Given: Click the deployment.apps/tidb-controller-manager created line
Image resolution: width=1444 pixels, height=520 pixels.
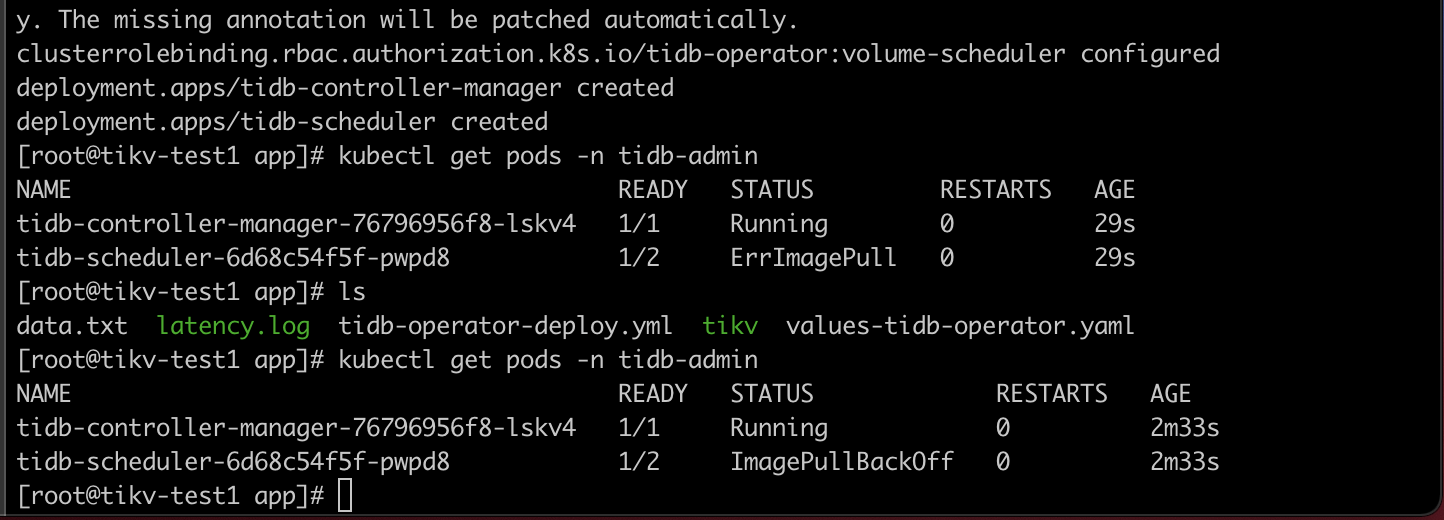Looking at the screenshot, I should tap(345, 88).
